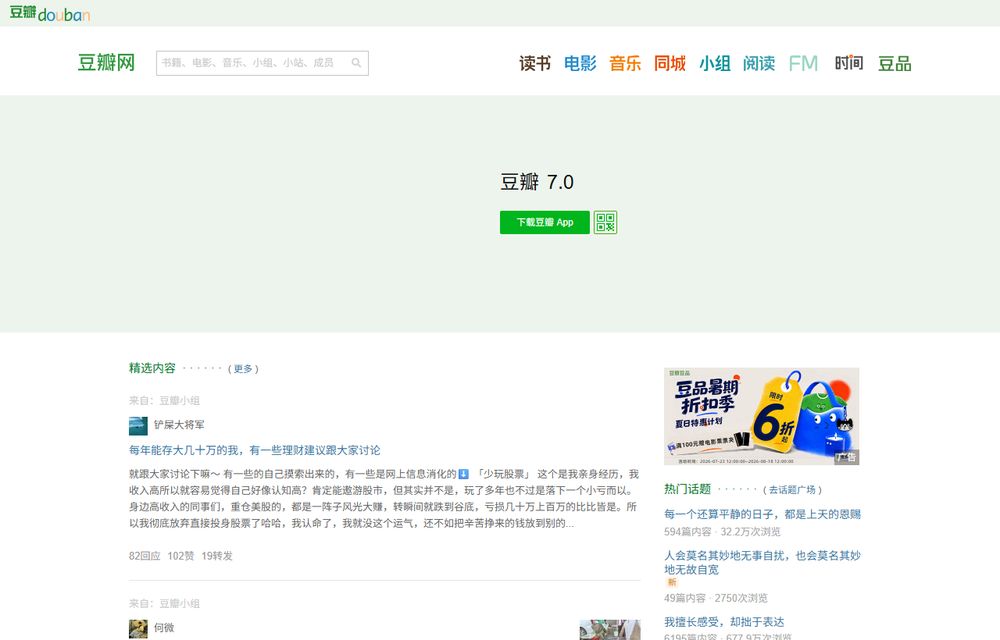Open topic 每一个还算平静的日子，都是上天的恩赐
Screen dimensions: 1000x640
coord(762,514)
